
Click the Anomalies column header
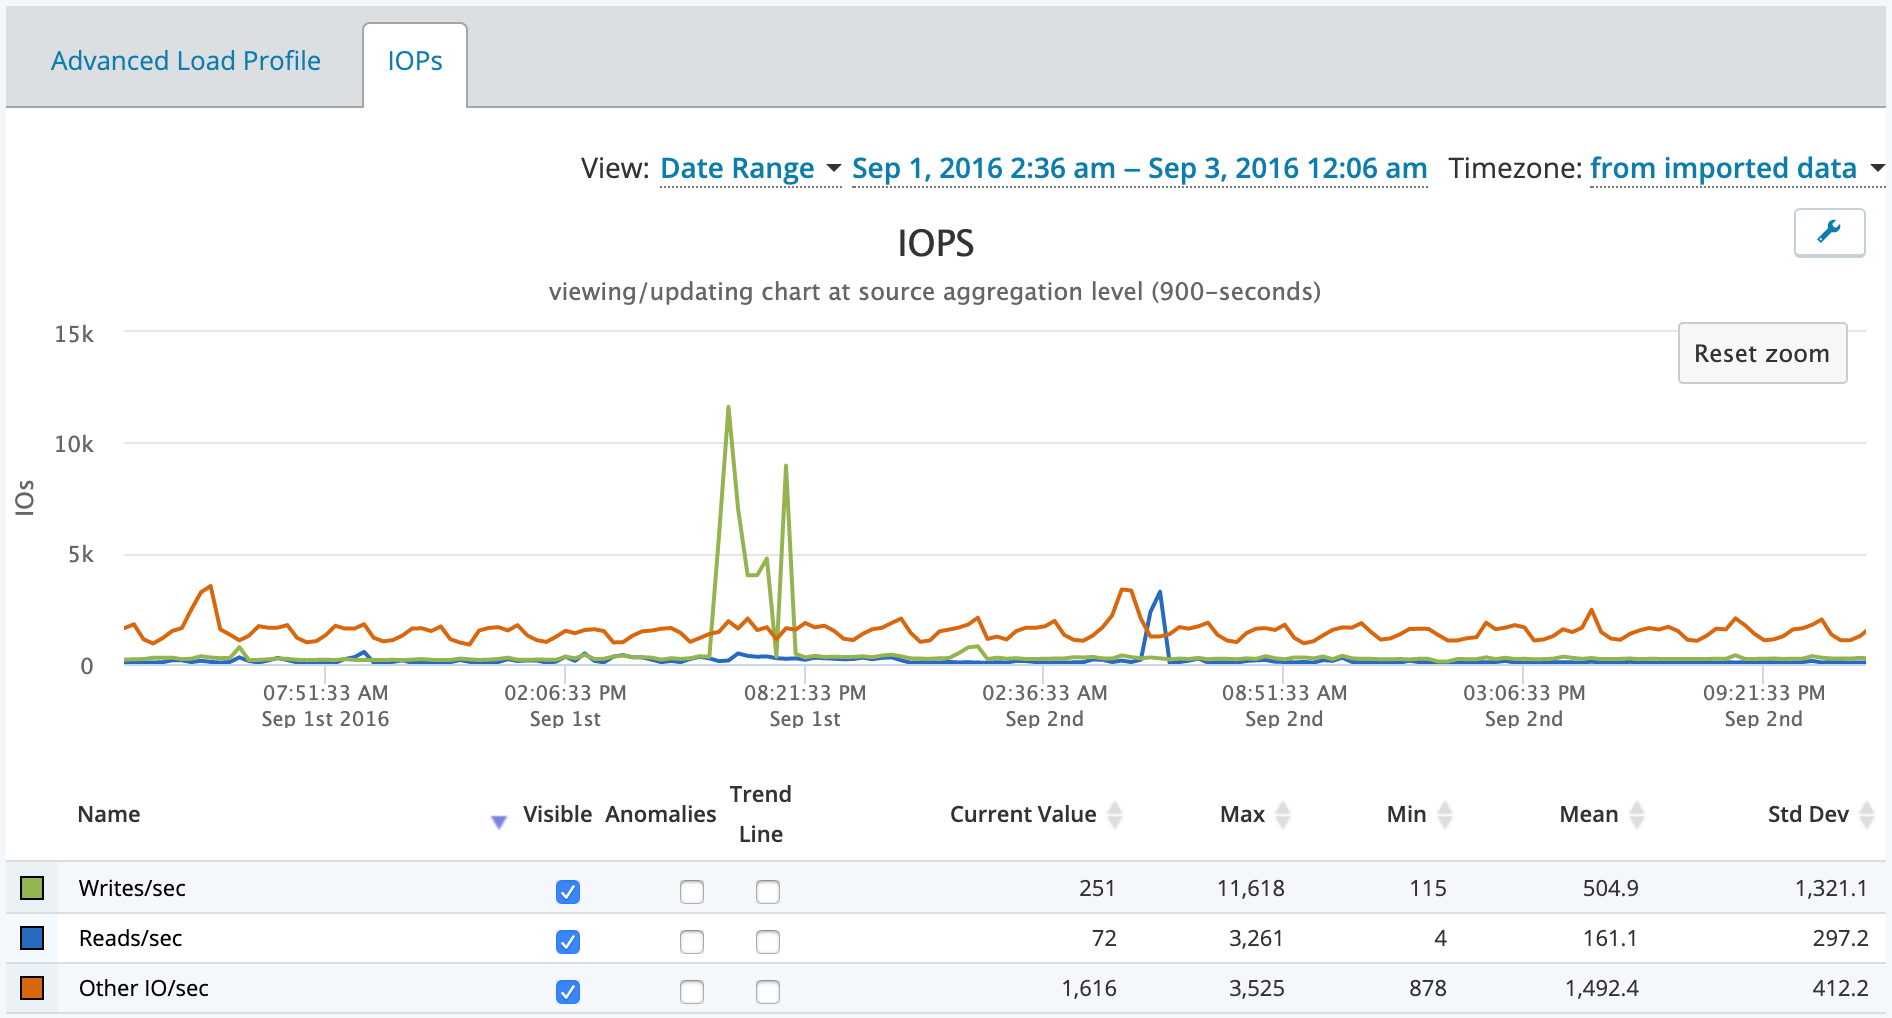[660, 814]
